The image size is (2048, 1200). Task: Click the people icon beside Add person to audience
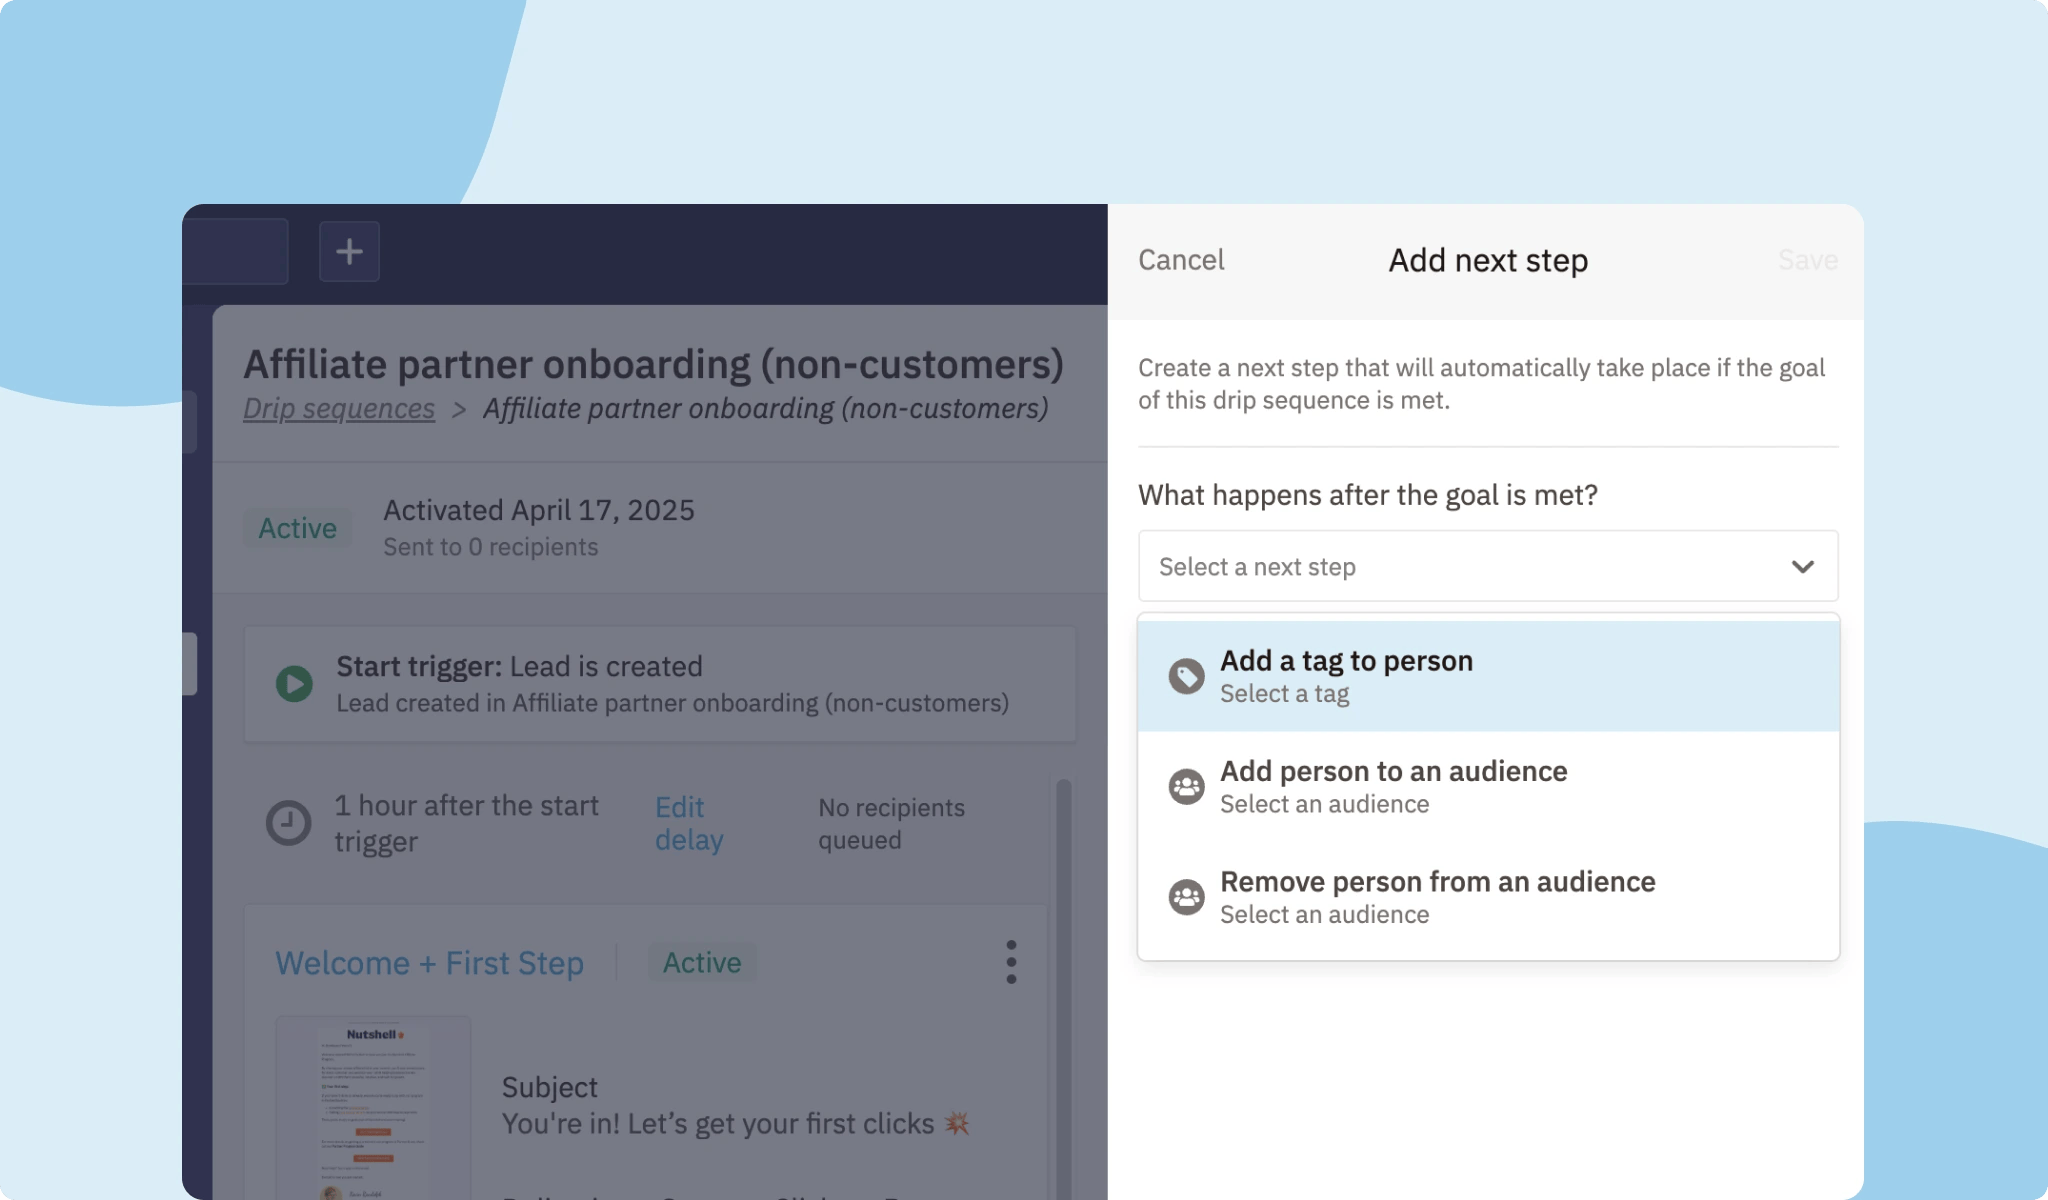pyautogui.click(x=1186, y=787)
